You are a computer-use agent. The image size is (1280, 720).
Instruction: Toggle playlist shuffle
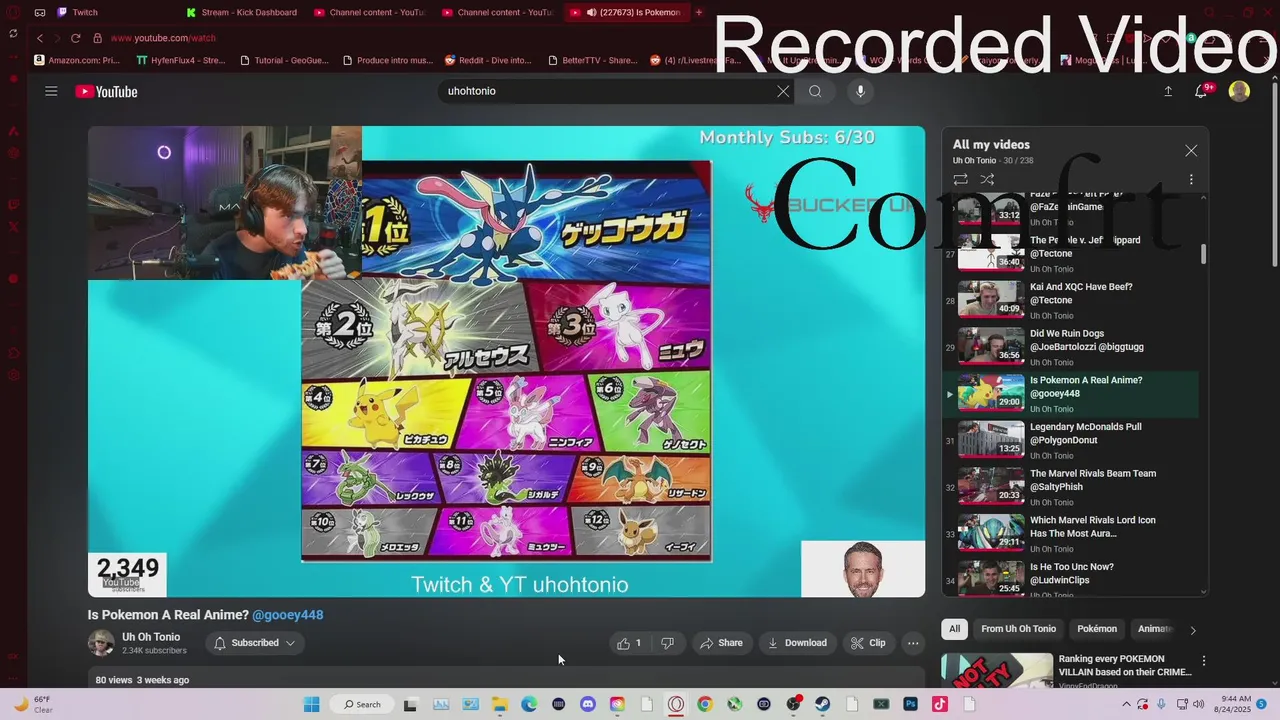987,180
